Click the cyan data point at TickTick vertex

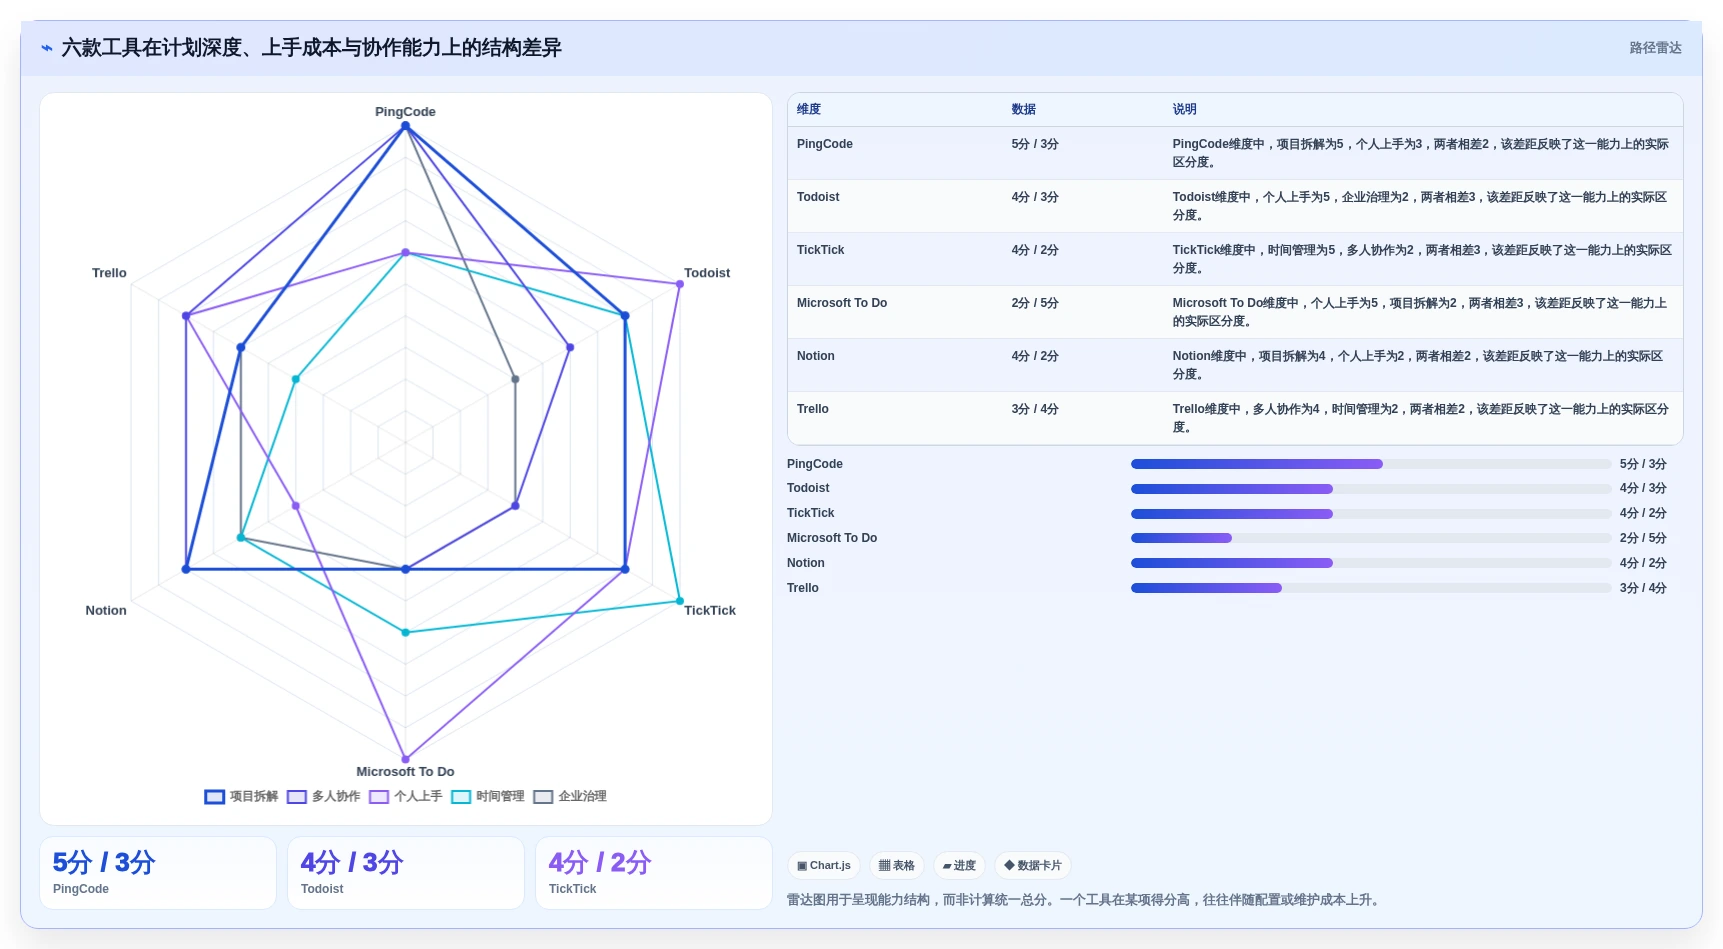point(680,601)
